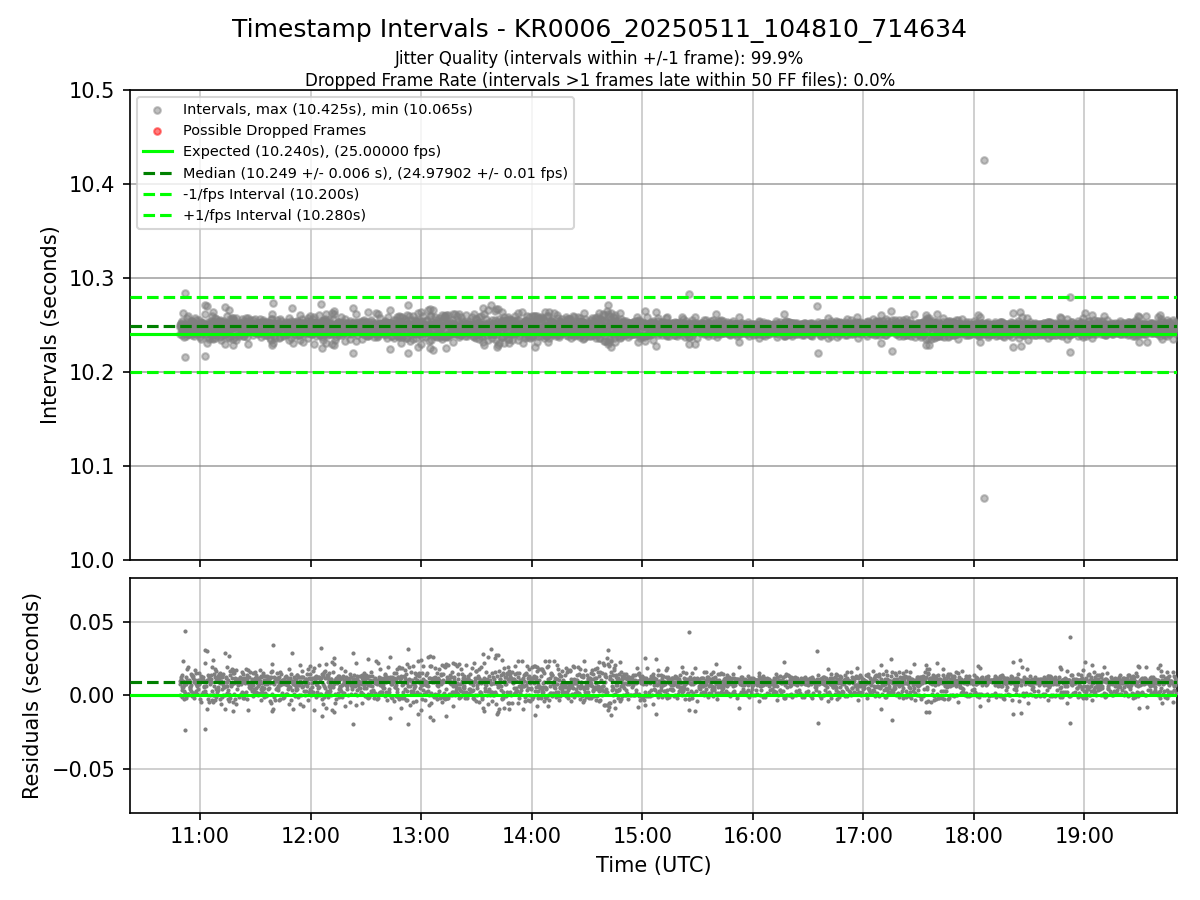Click the minimum outlier point near 10.065s at 18:00
This screenshot has width=1200, height=900.
pos(984,498)
